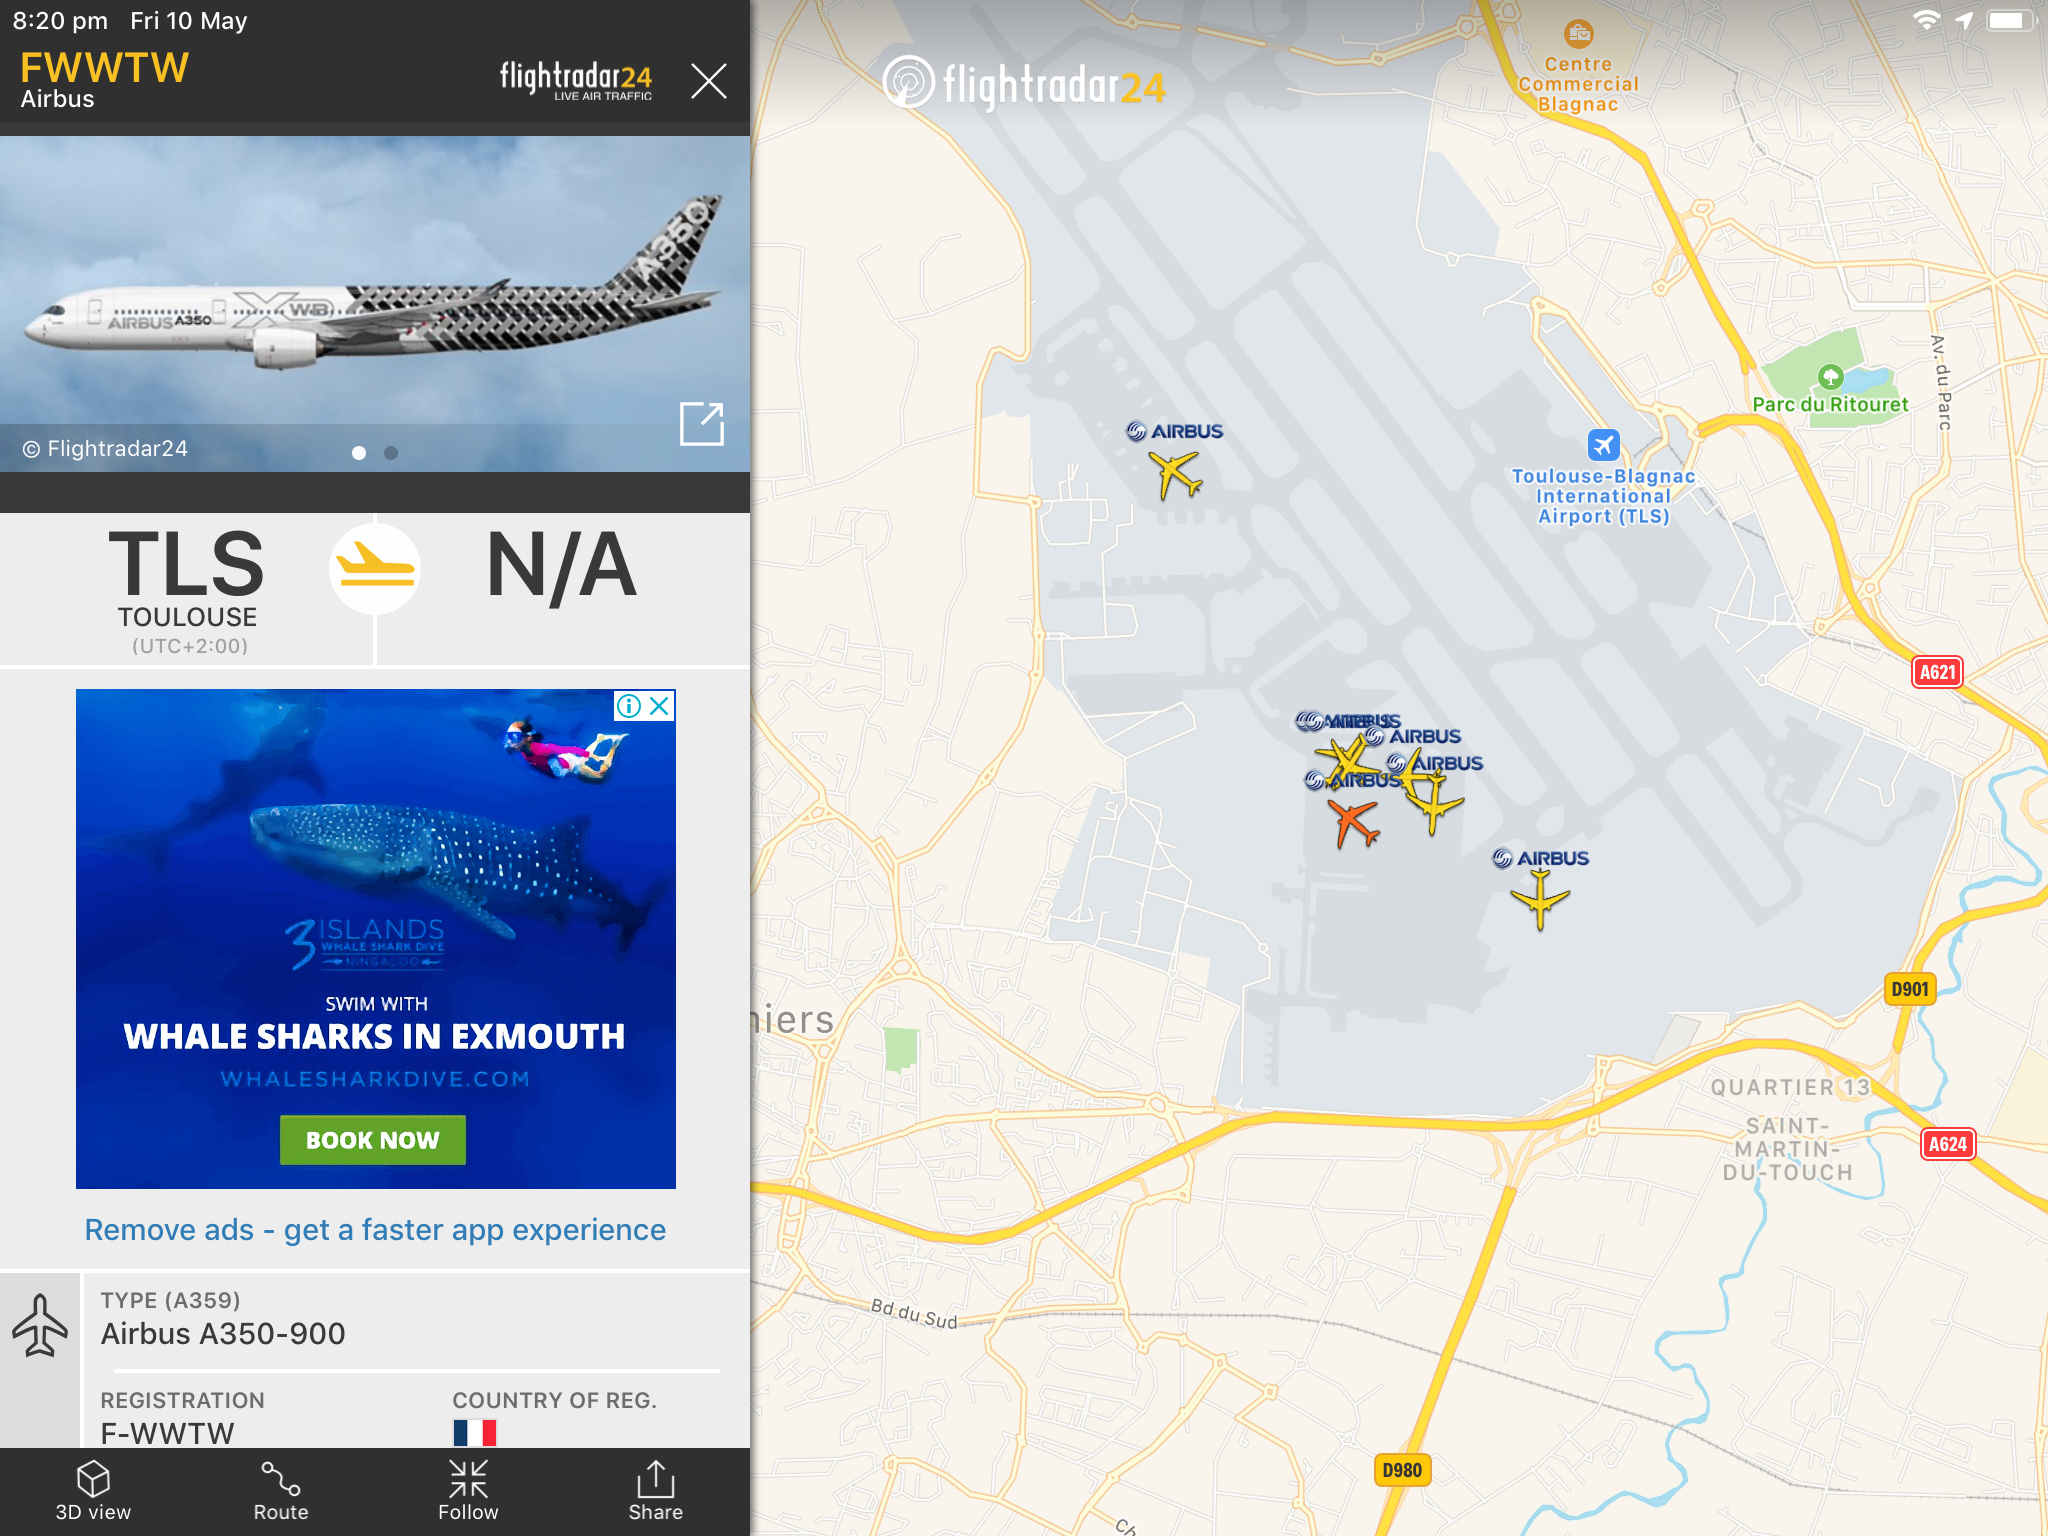The height and width of the screenshot is (1536, 2048).
Task: Tap Remove ads faster app experience link
Action: click(x=375, y=1229)
